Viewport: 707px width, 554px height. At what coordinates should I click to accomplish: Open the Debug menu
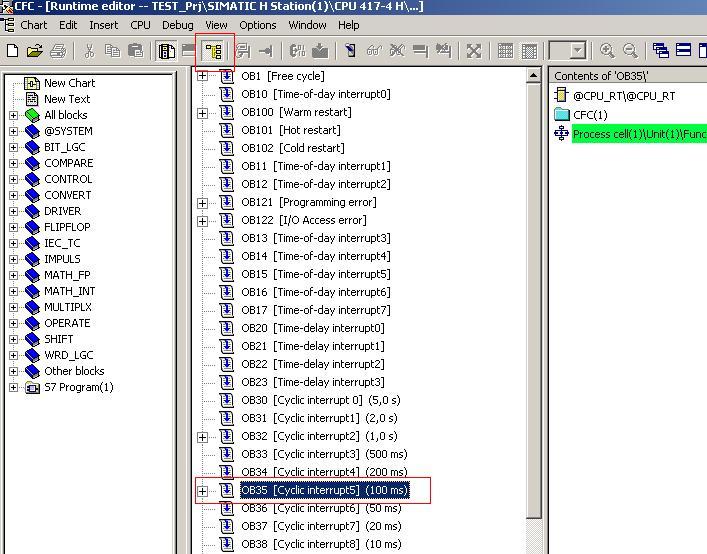pyautogui.click(x=178, y=25)
